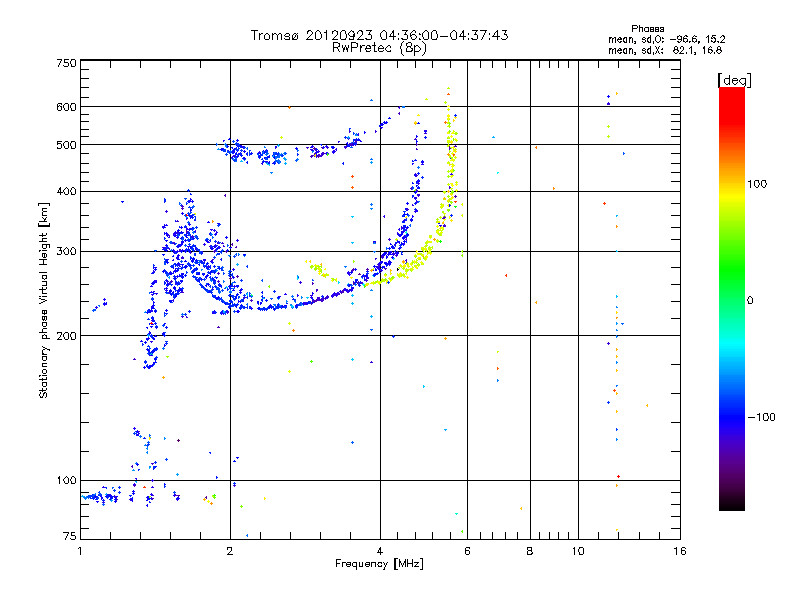Click the [deg] unit label above color bar
This screenshot has width=800, height=600.
pyautogui.click(x=734, y=80)
